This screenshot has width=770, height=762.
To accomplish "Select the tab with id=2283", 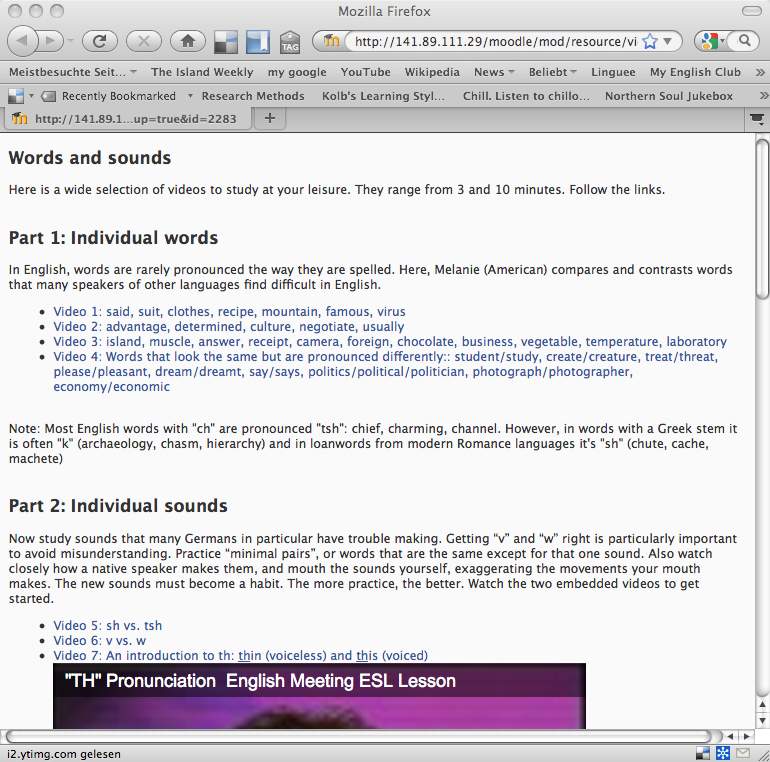I will [x=126, y=118].
